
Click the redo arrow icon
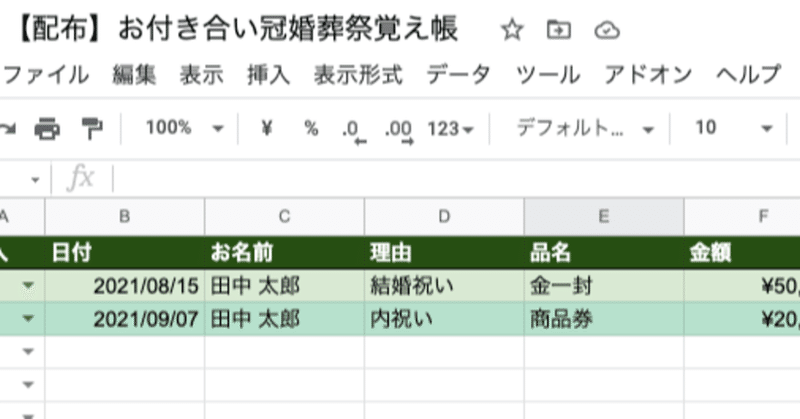7,128
